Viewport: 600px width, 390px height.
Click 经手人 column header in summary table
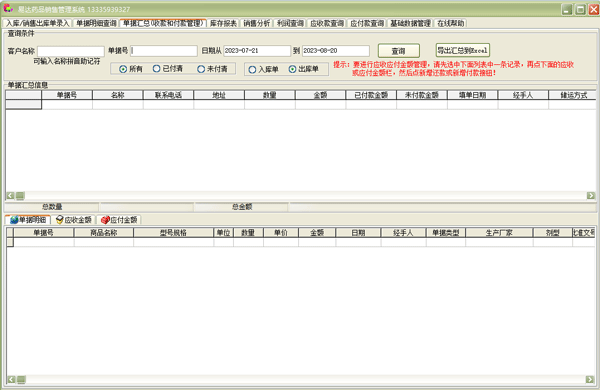[523, 95]
